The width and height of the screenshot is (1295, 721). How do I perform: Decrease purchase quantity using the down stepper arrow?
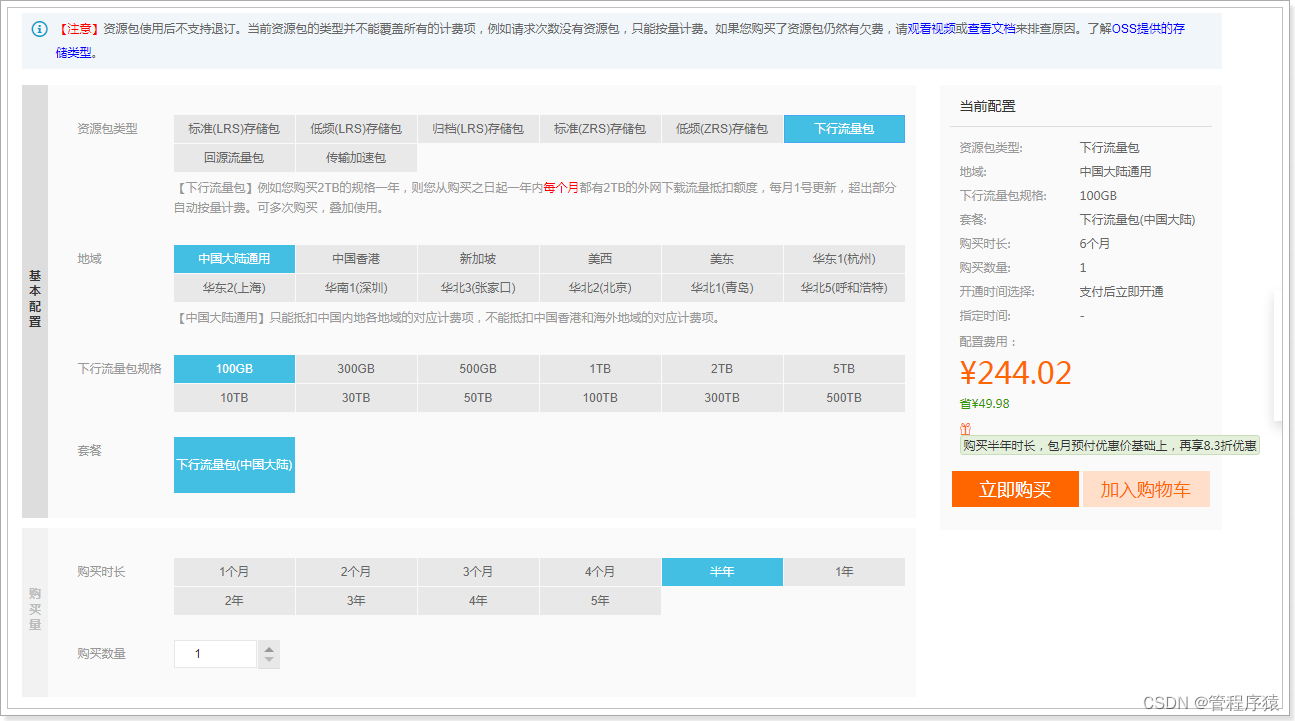[x=268, y=659]
